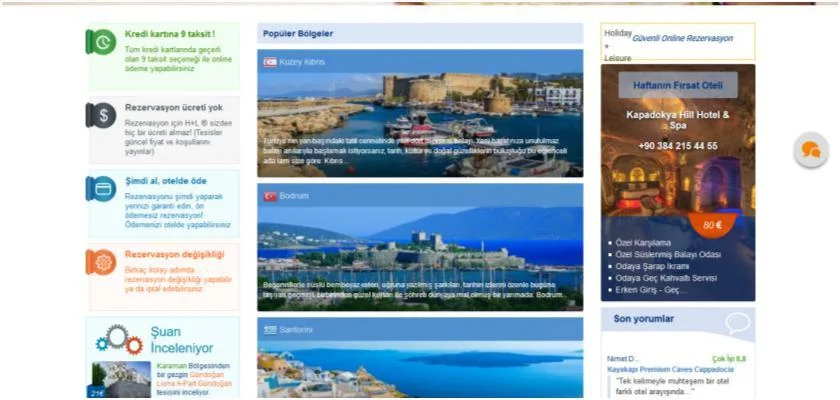Click the 80 € price badge
The width and height of the screenshot is (840, 400).
tap(712, 225)
